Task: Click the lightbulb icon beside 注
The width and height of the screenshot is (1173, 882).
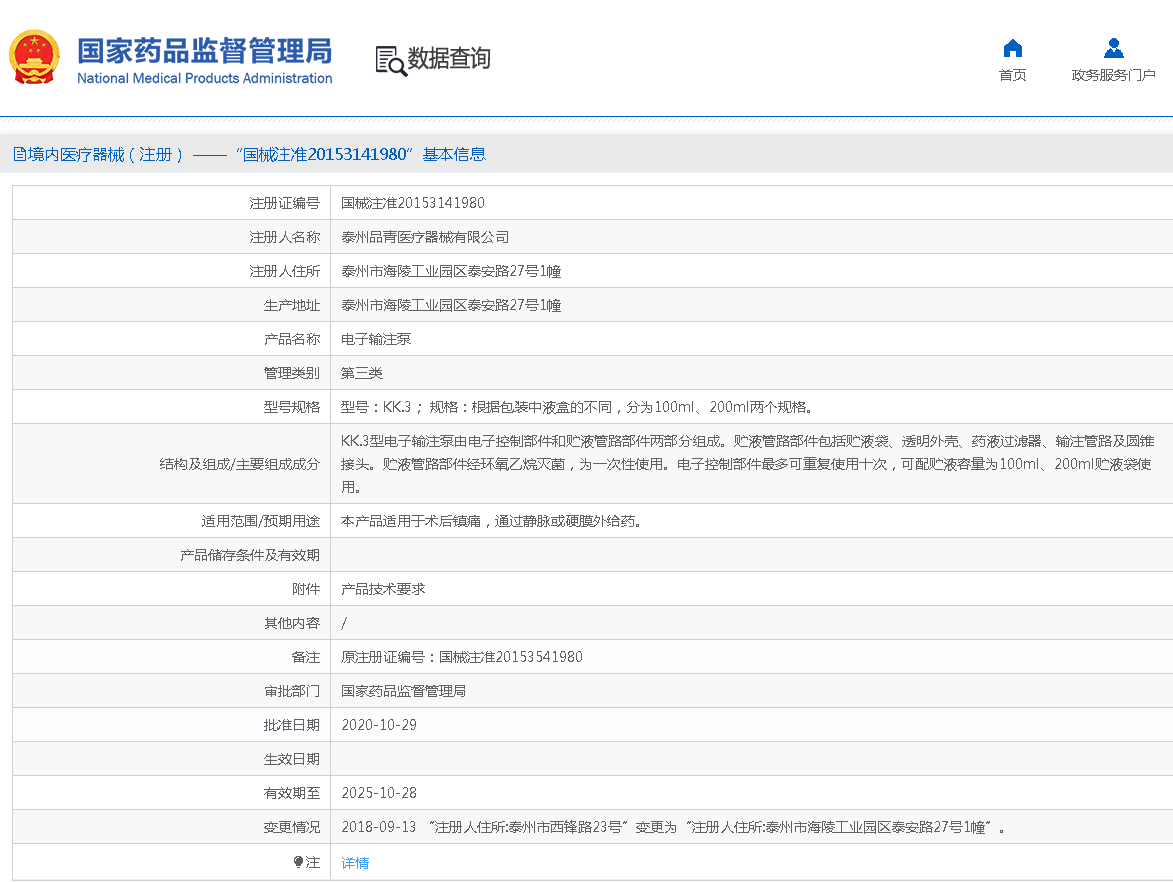Action: coord(298,862)
